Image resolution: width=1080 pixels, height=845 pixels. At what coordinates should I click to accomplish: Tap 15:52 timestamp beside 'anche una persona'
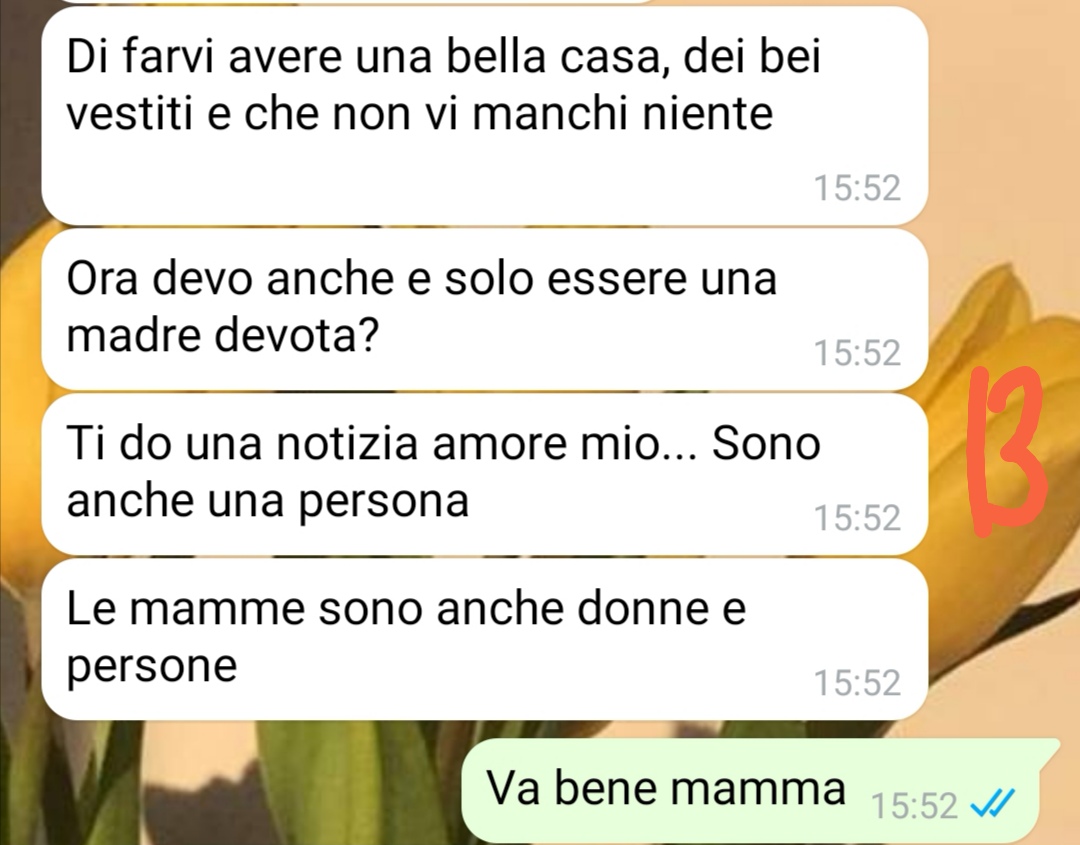857,517
